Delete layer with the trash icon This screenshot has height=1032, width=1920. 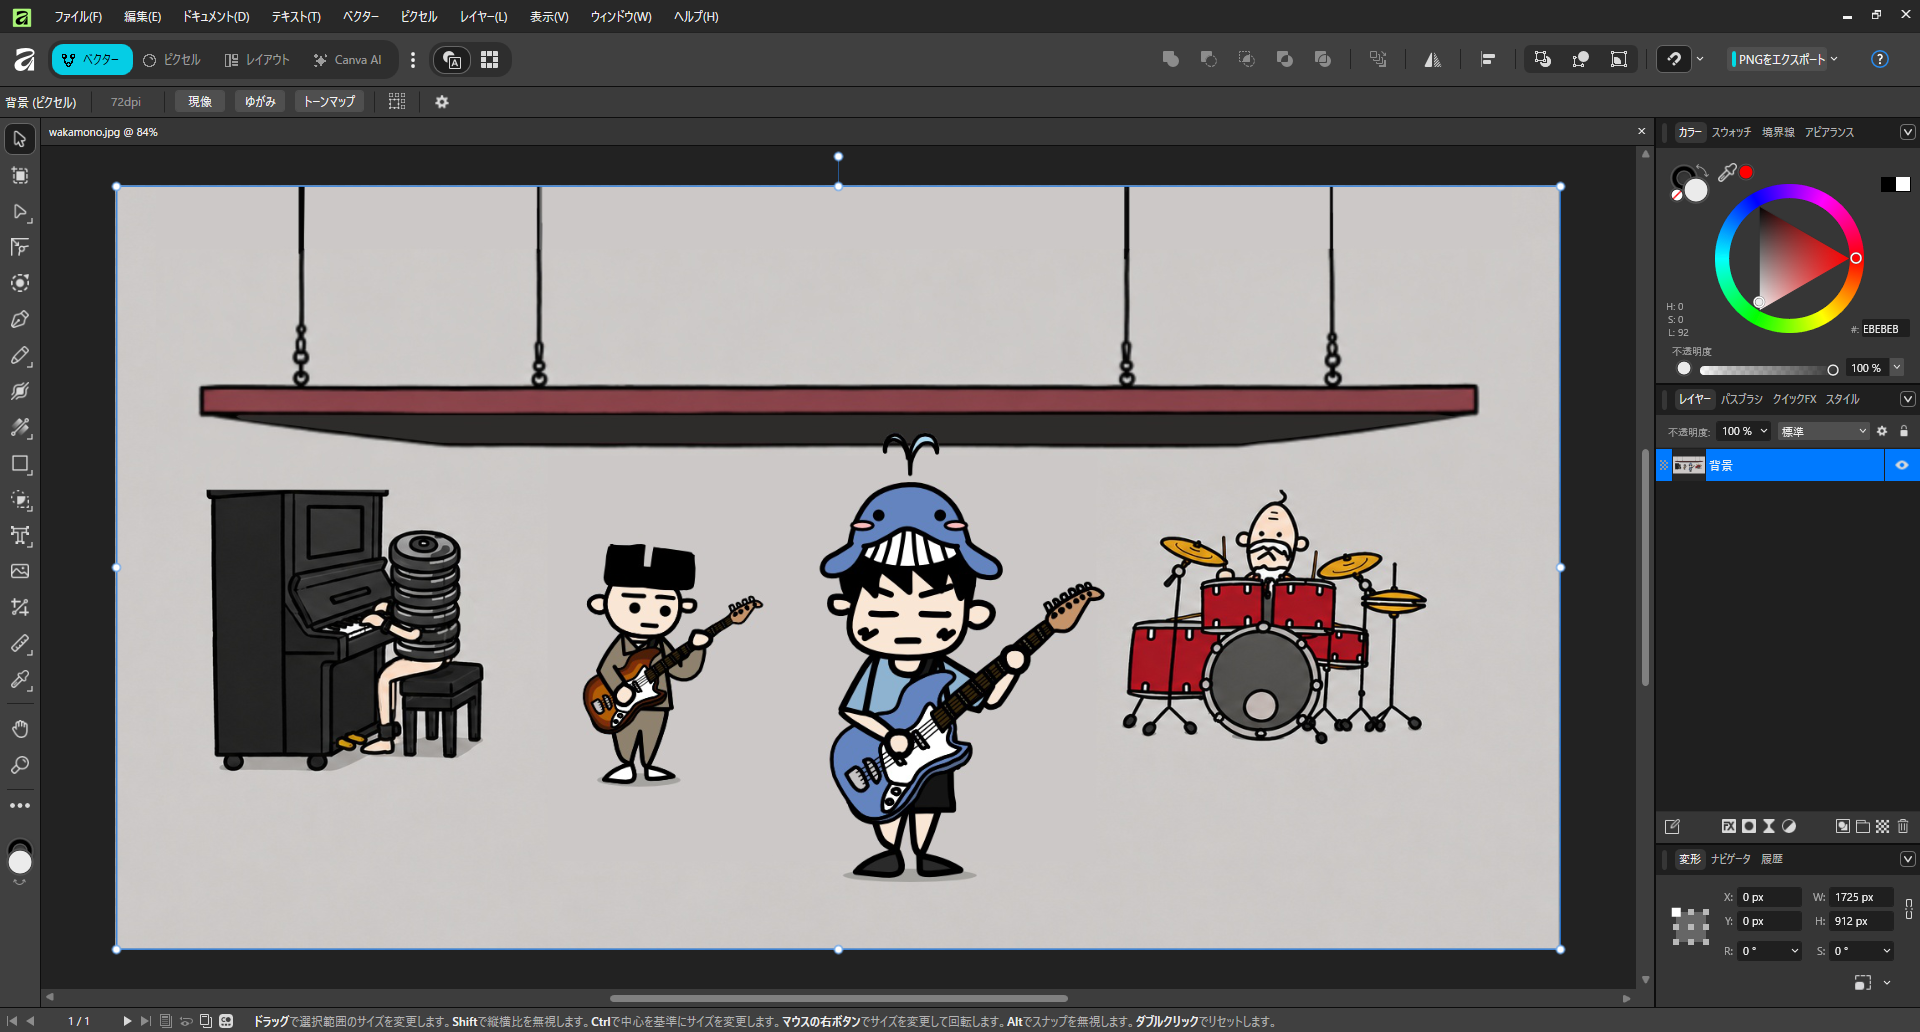point(1903,826)
